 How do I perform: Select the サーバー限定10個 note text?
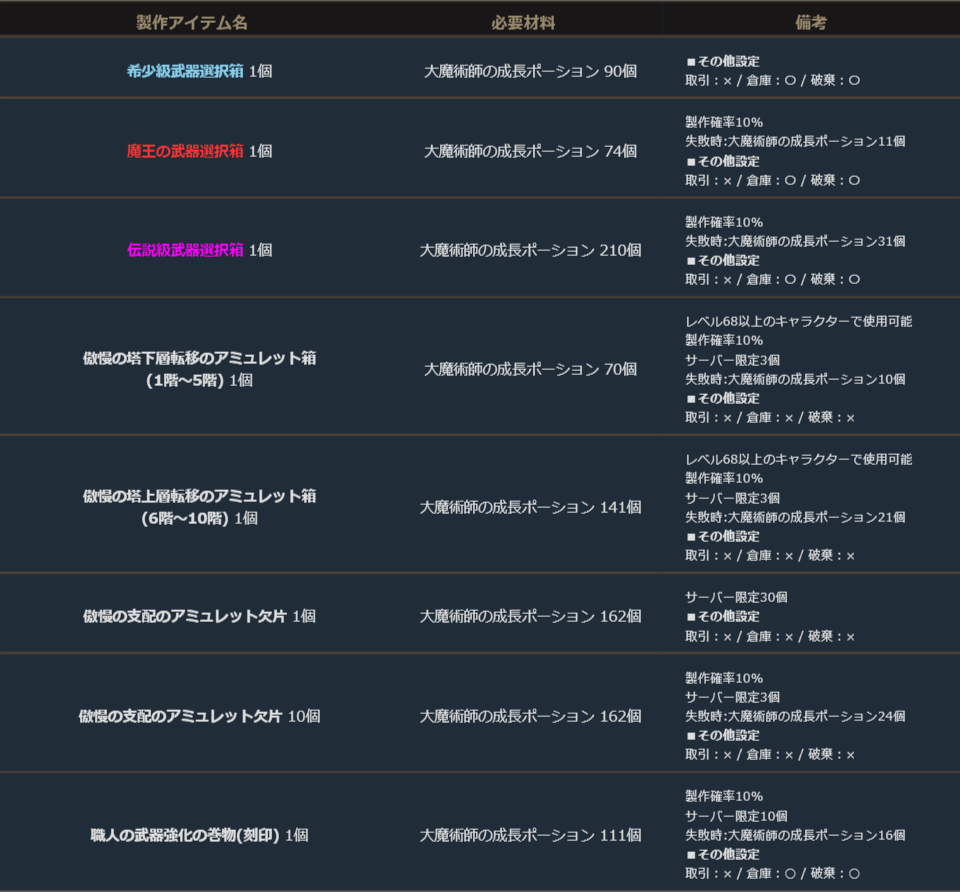(736, 816)
